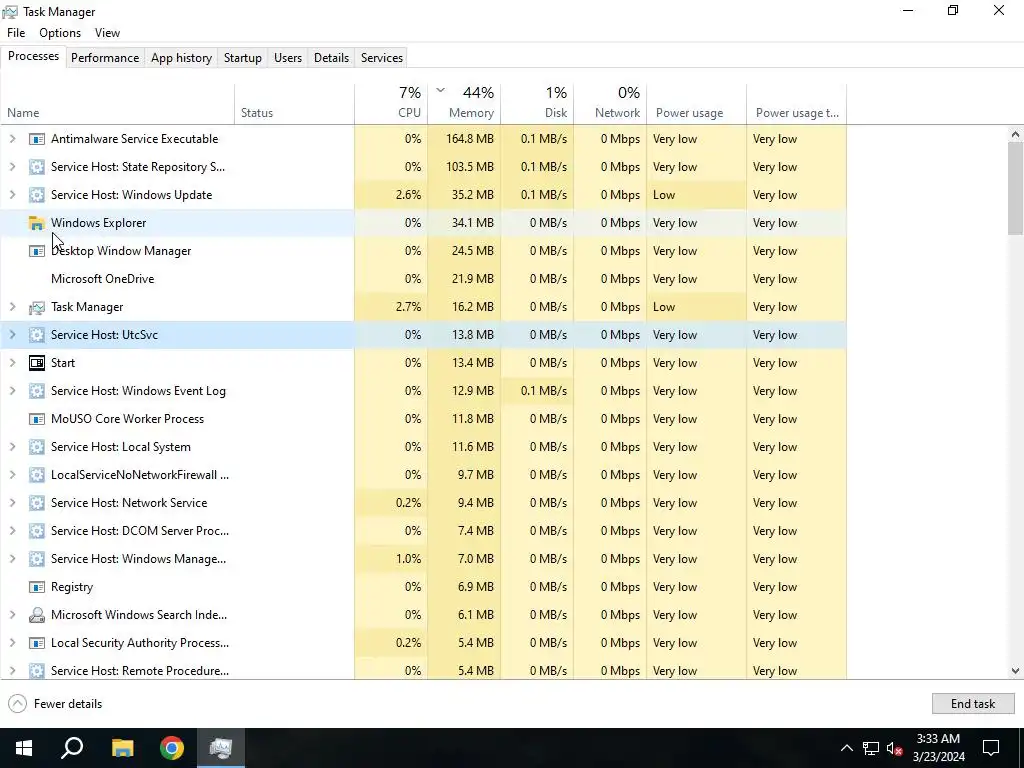This screenshot has width=1024, height=768.
Task: Click the Task Manager taskbar icon
Action: pyautogui.click(x=221, y=748)
